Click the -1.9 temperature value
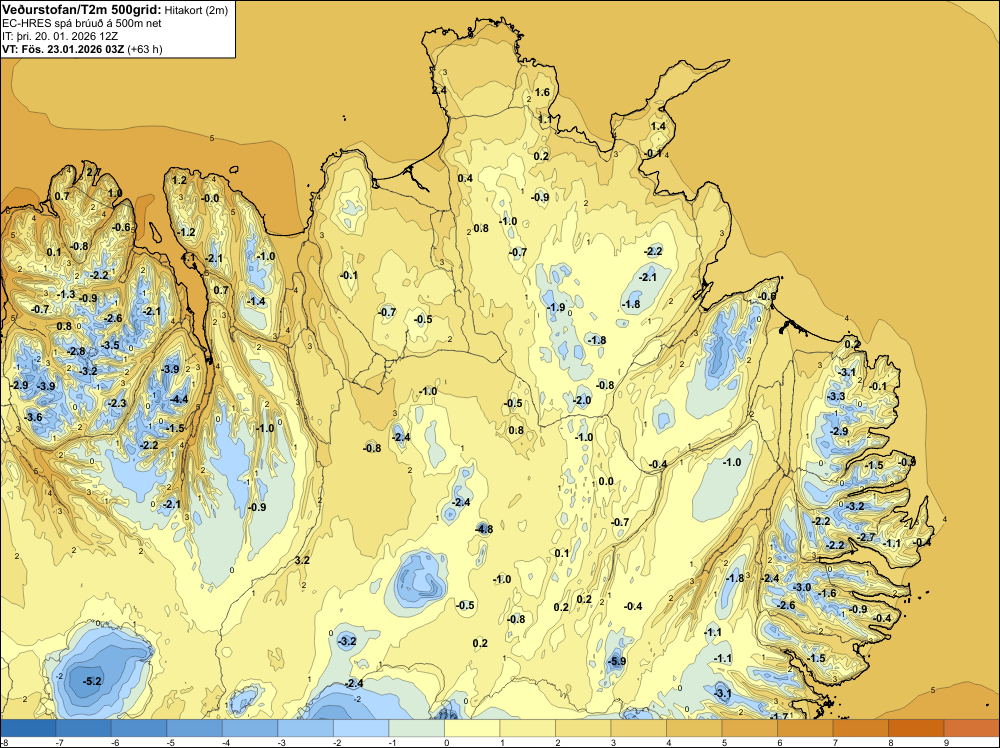1000x748 pixels. (555, 307)
